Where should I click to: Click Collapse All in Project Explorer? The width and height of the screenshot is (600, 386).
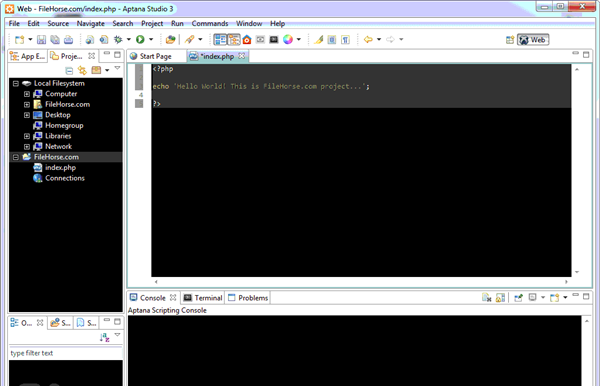[69, 70]
